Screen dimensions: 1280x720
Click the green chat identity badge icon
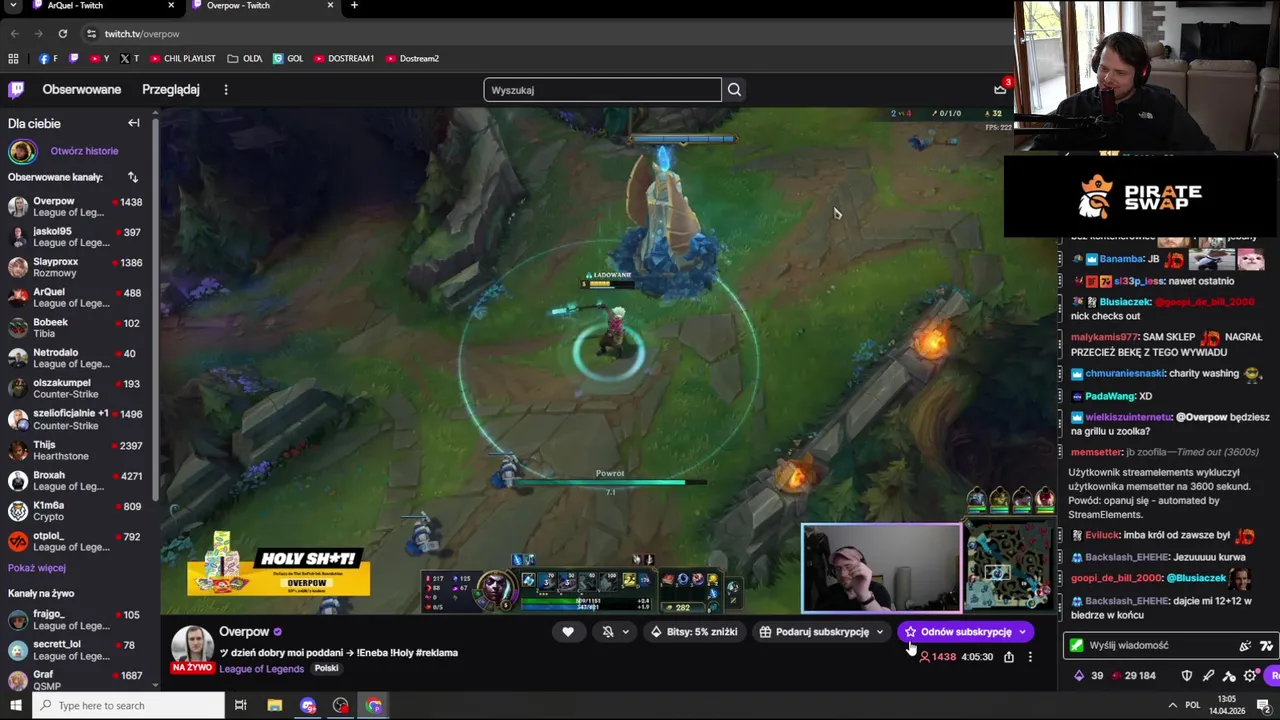pyautogui.click(x=1076, y=646)
